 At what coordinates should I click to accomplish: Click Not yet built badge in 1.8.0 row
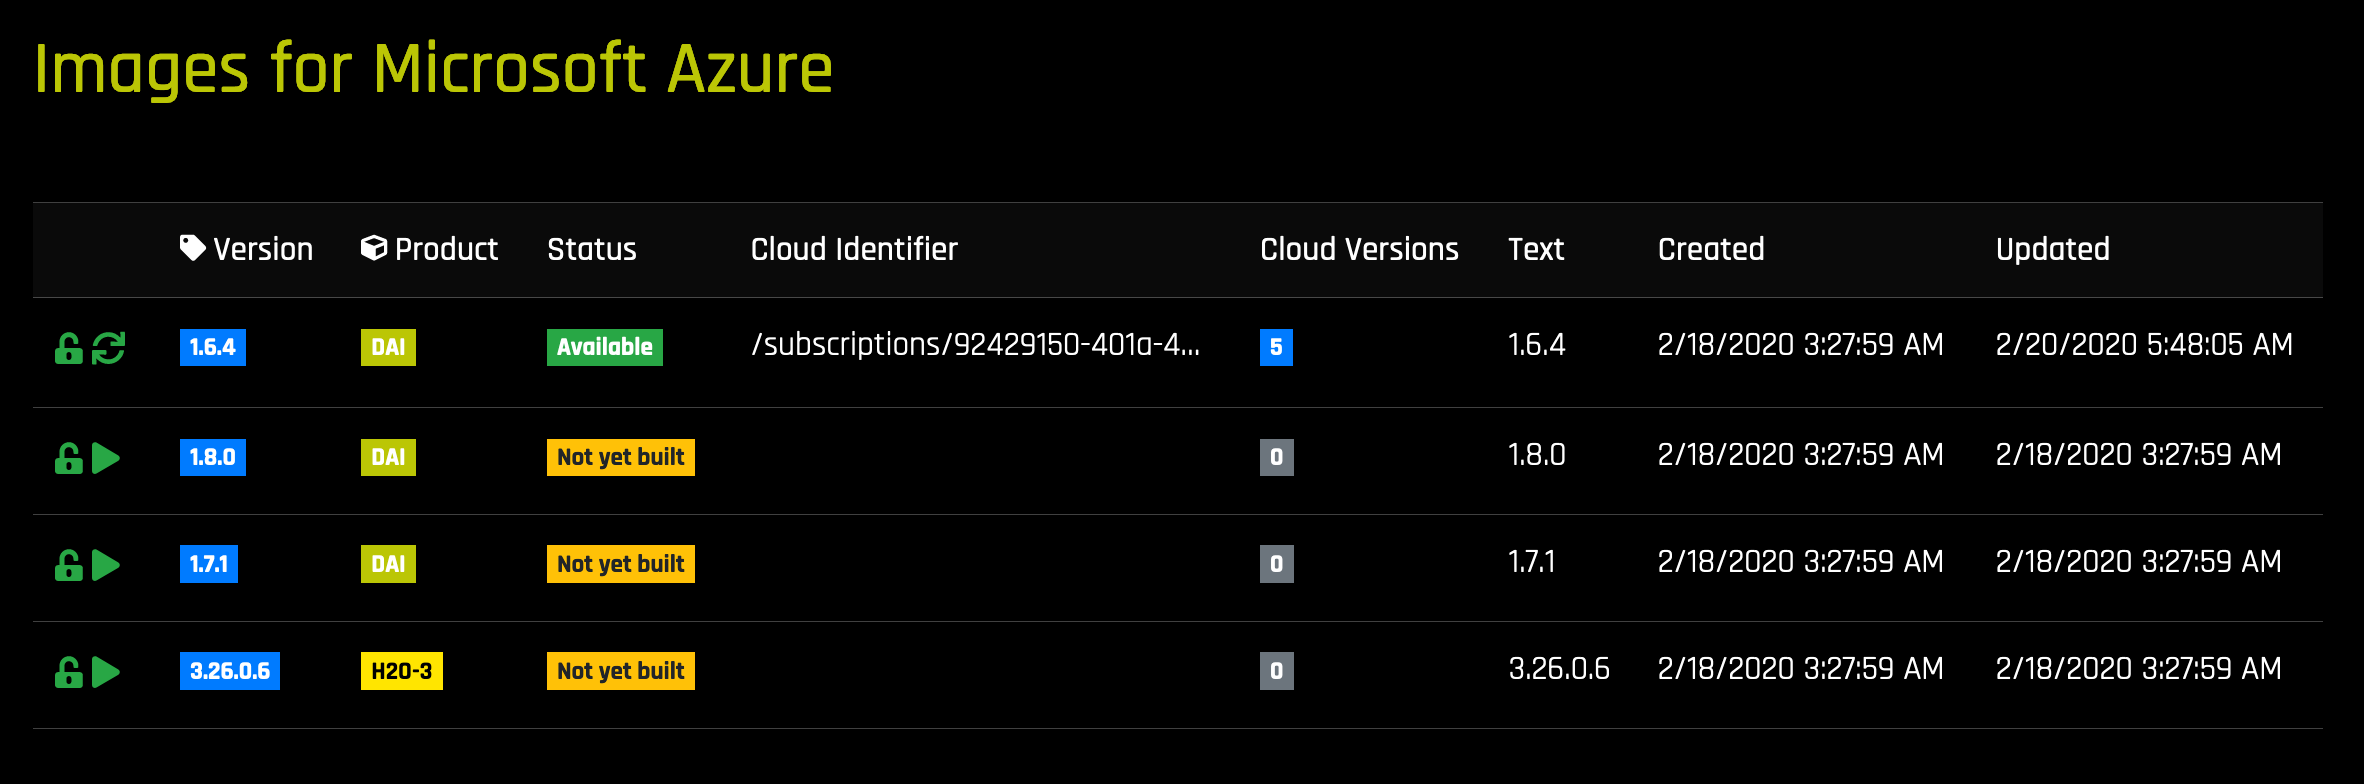[x=621, y=457]
